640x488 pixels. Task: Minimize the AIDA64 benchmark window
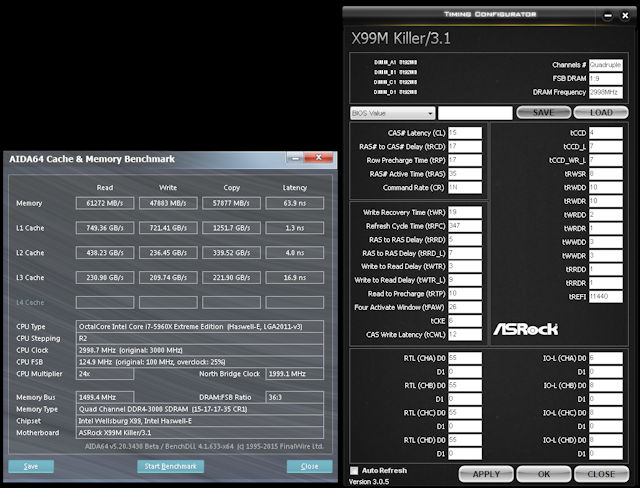pyautogui.click(x=295, y=158)
